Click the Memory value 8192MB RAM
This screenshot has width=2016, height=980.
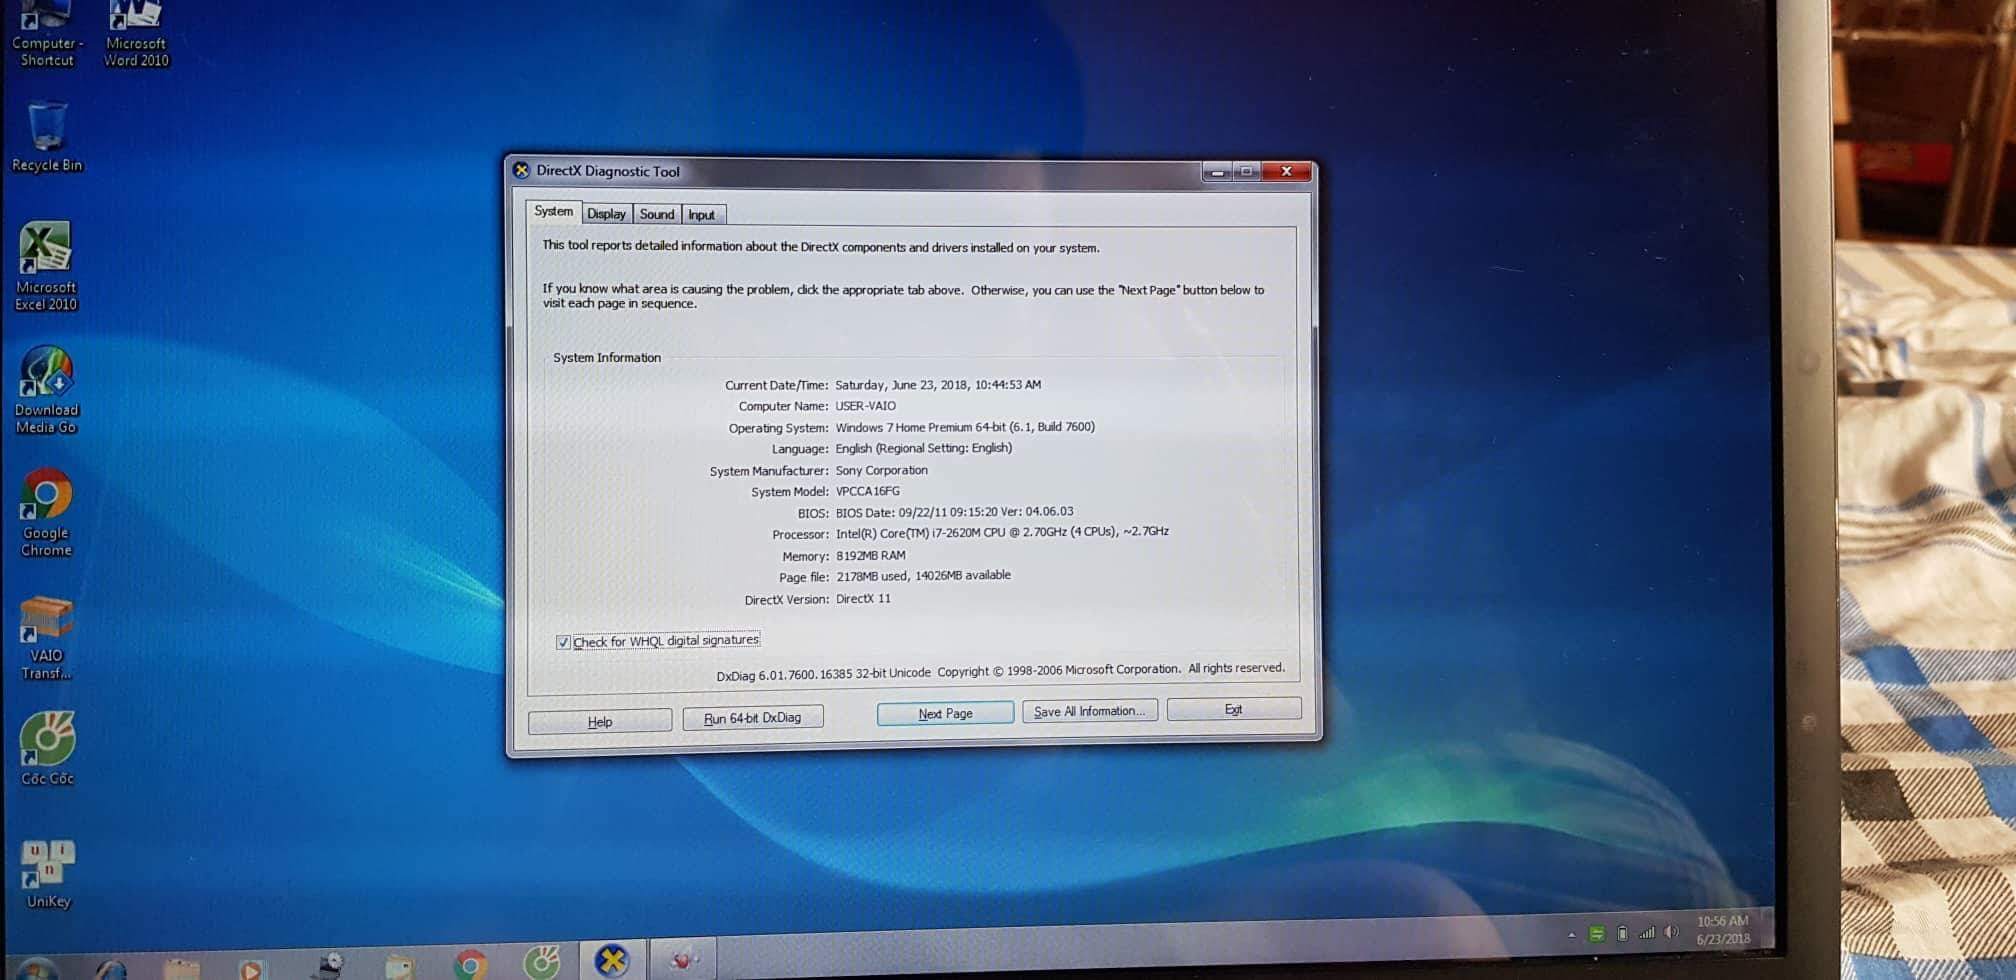[871, 555]
